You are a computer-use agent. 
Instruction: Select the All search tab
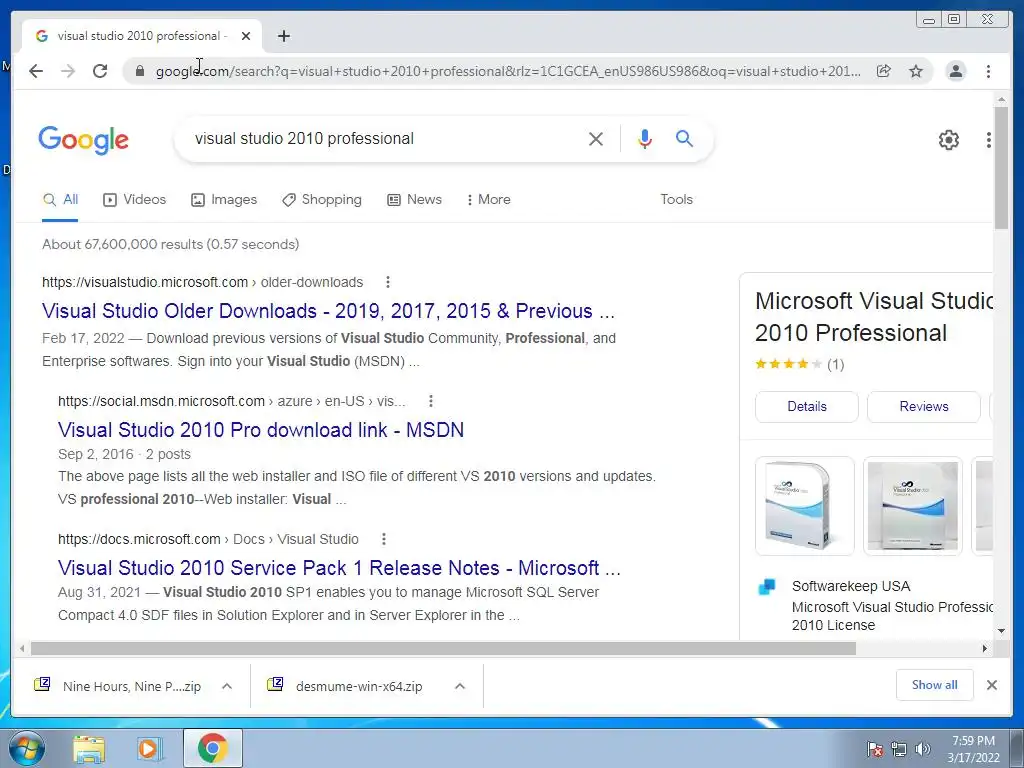[x=60, y=200]
